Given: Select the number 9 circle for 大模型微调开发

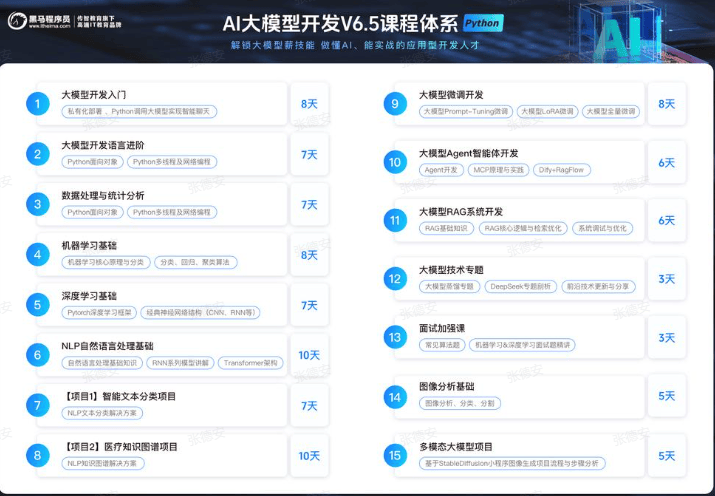Looking at the screenshot, I should point(395,103).
